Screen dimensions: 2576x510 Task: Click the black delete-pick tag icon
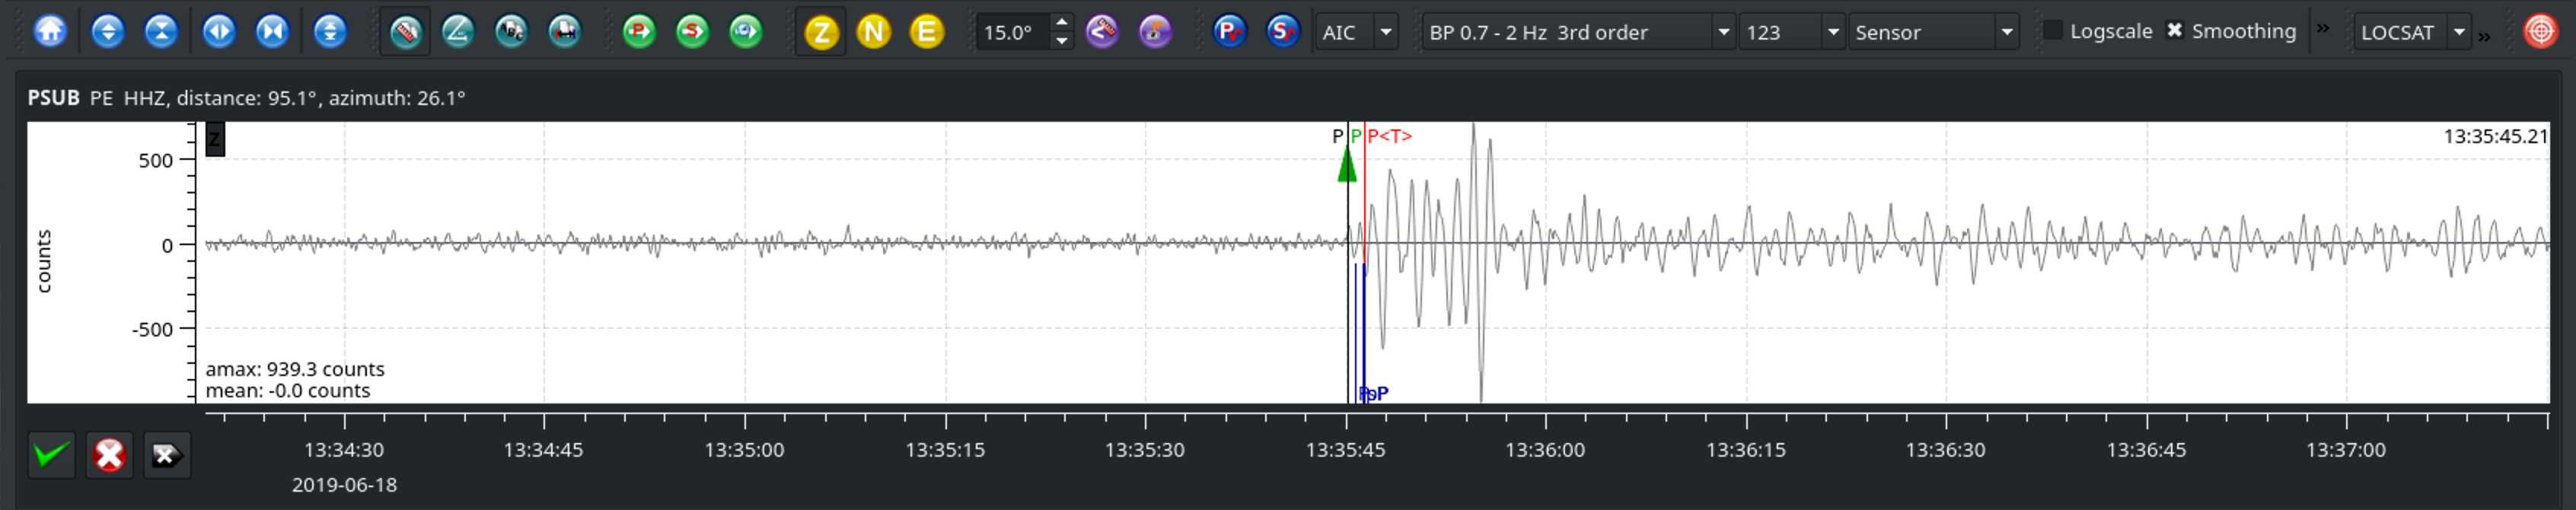coord(167,456)
